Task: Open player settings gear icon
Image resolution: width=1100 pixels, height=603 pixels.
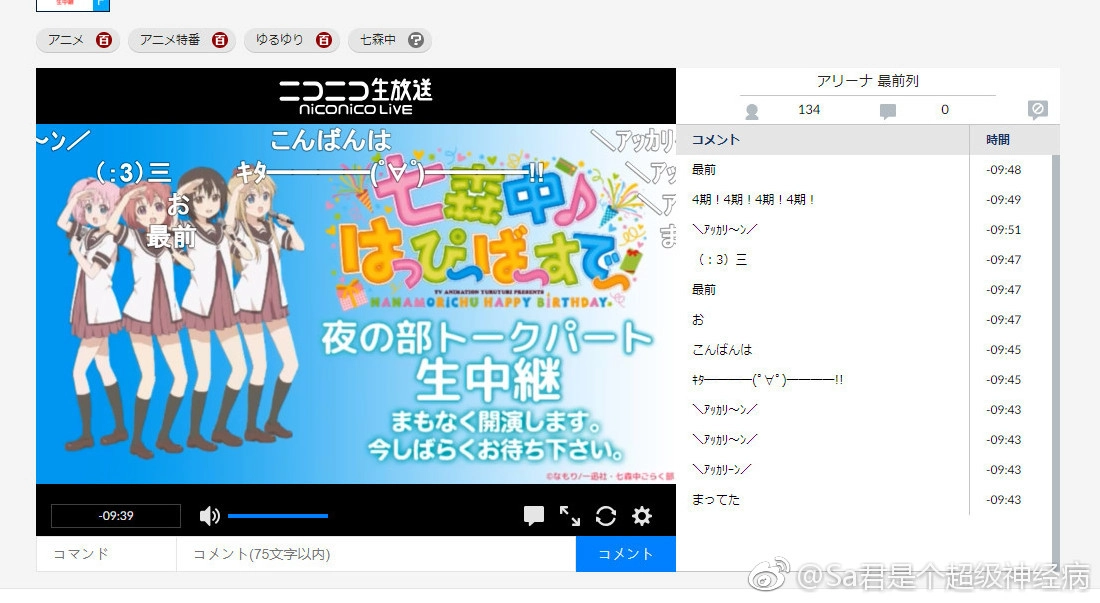Action: click(x=642, y=516)
